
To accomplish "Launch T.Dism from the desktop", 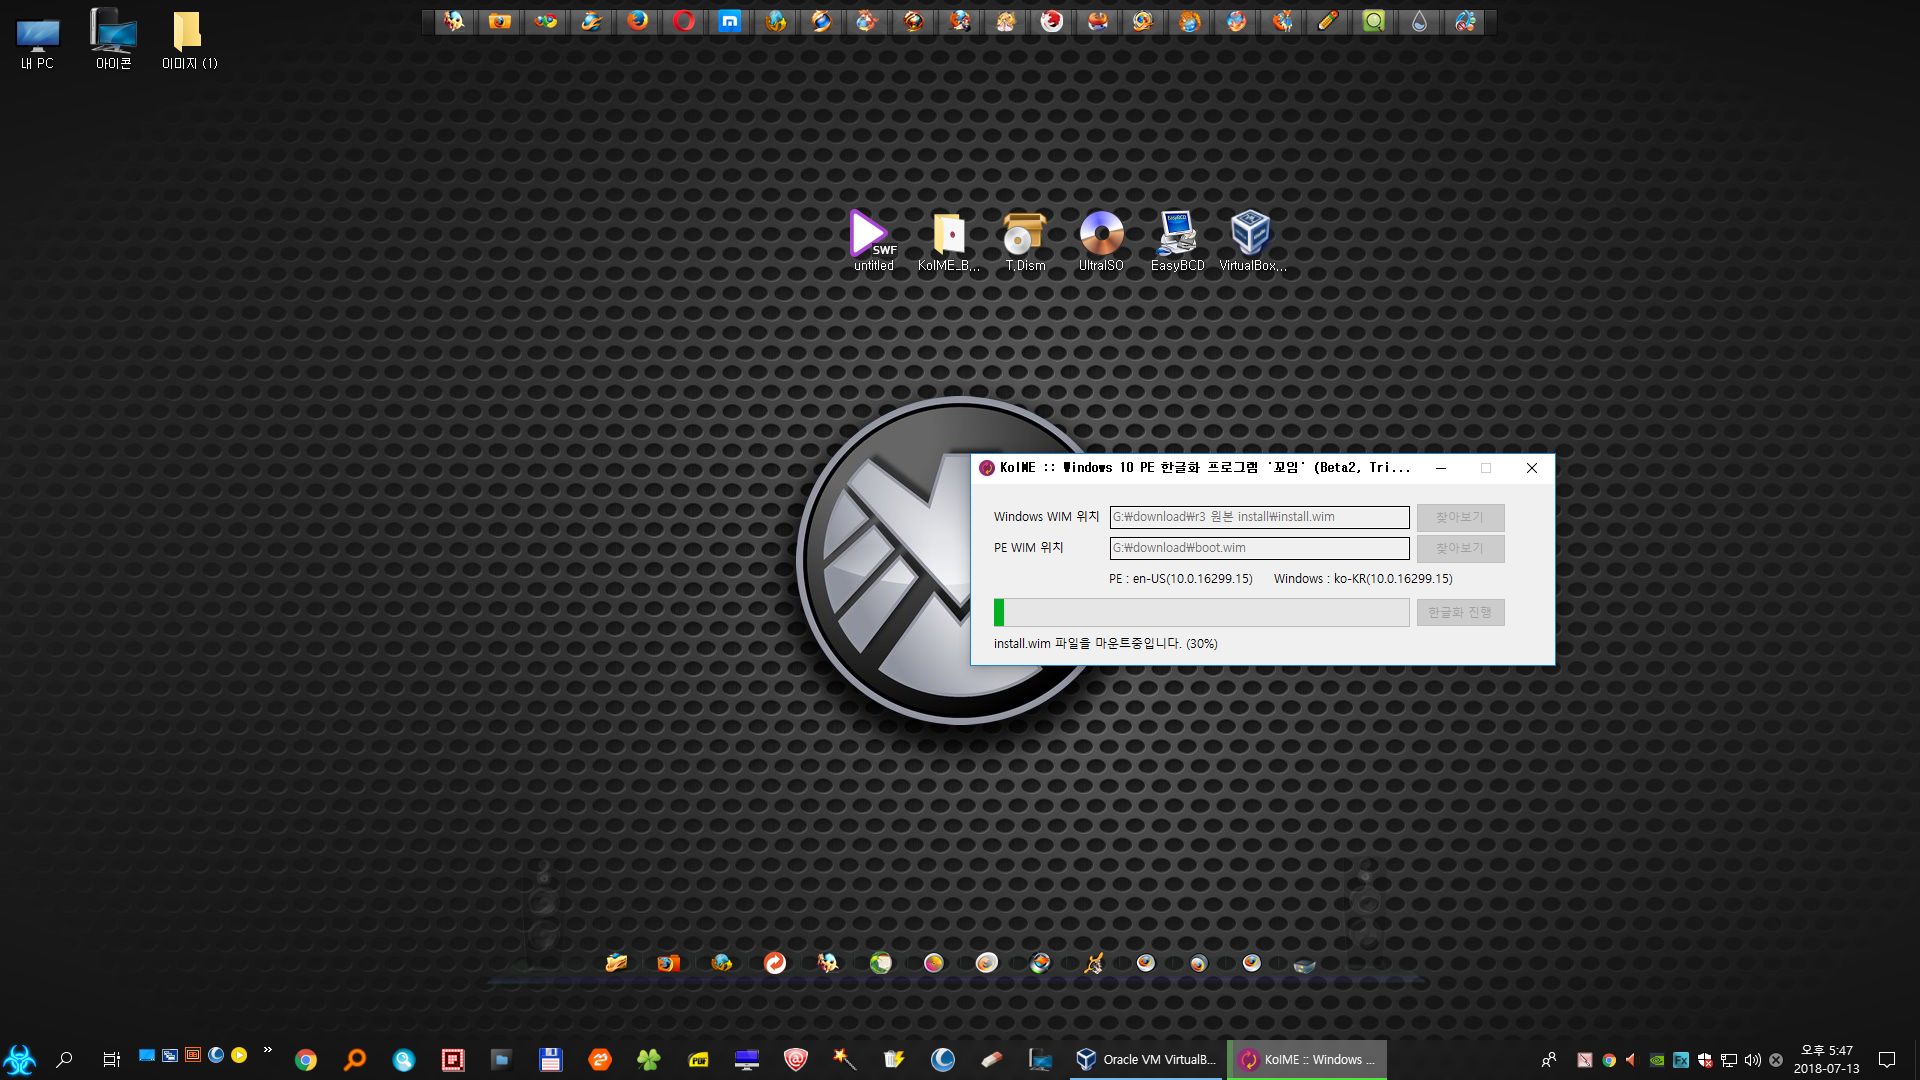I will pyautogui.click(x=1025, y=240).
